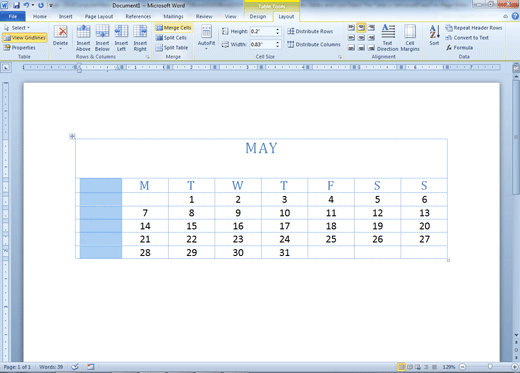Click the table move handle
520x373 pixels.
(x=72, y=136)
